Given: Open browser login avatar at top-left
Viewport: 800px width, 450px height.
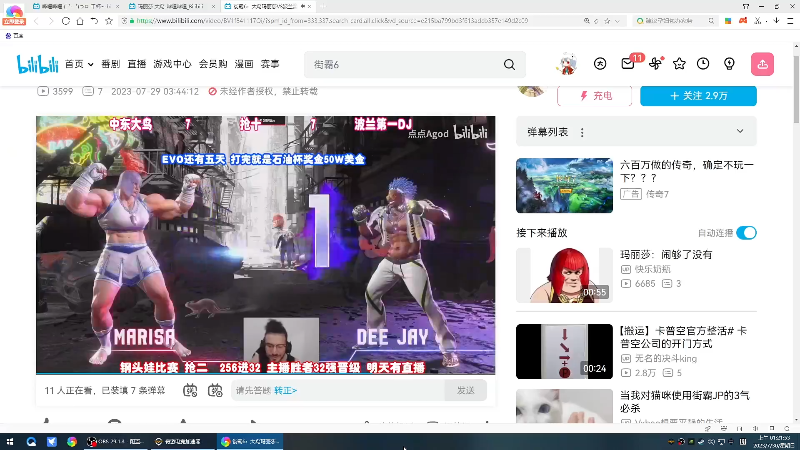Looking at the screenshot, I should pos(14,14).
